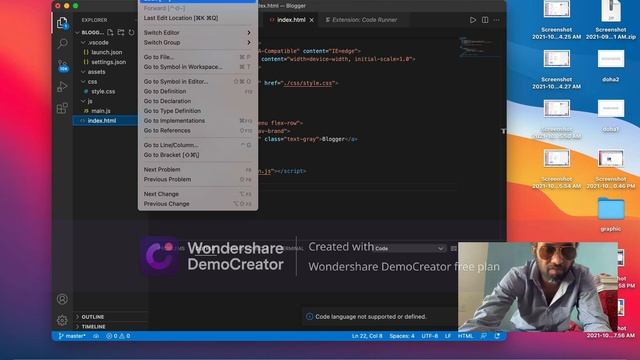Close the index.html tab
Viewport: 640px width, 360px height.
click(x=312, y=20)
